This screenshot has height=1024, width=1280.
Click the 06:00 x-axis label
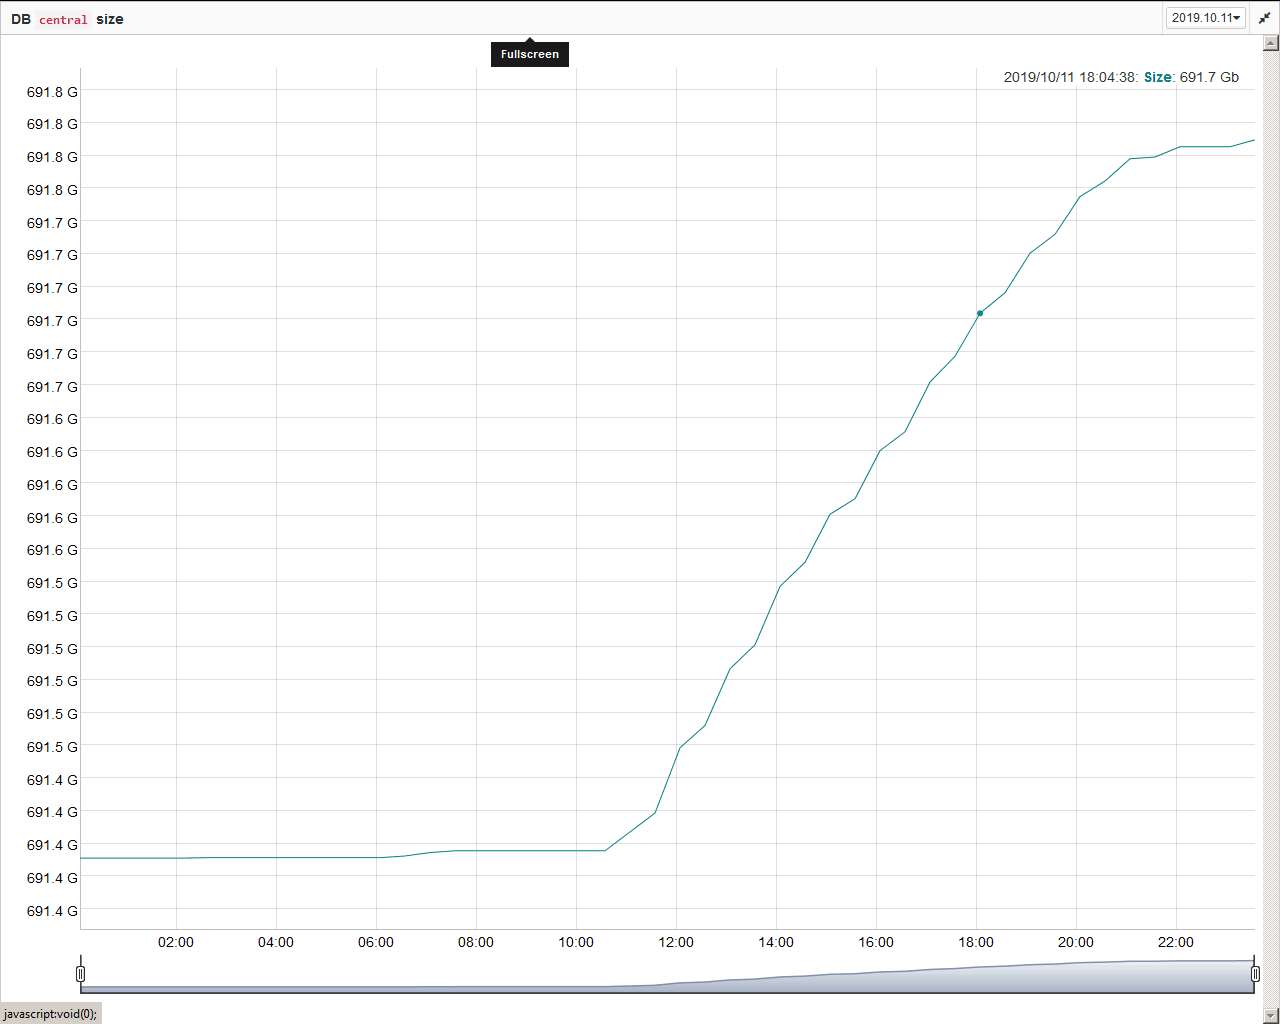pos(376,942)
